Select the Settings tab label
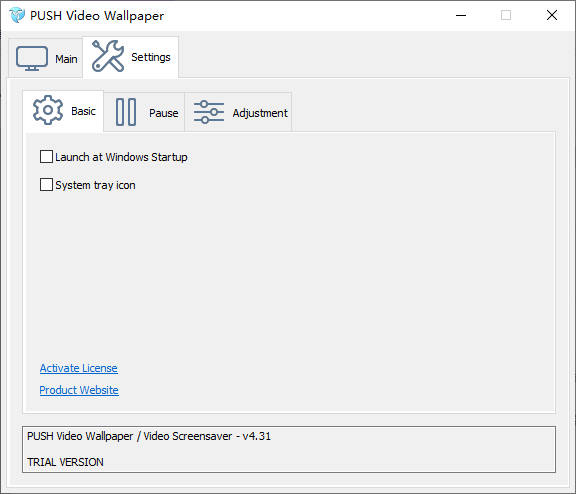Screen dimensions: 576x494 click(x=151, y=57)
